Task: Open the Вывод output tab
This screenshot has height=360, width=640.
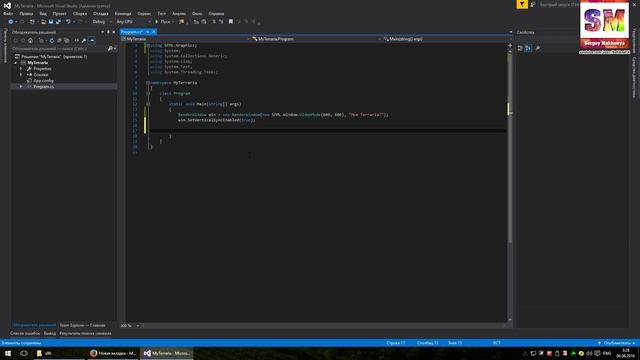Action: [x=50, y=333]
